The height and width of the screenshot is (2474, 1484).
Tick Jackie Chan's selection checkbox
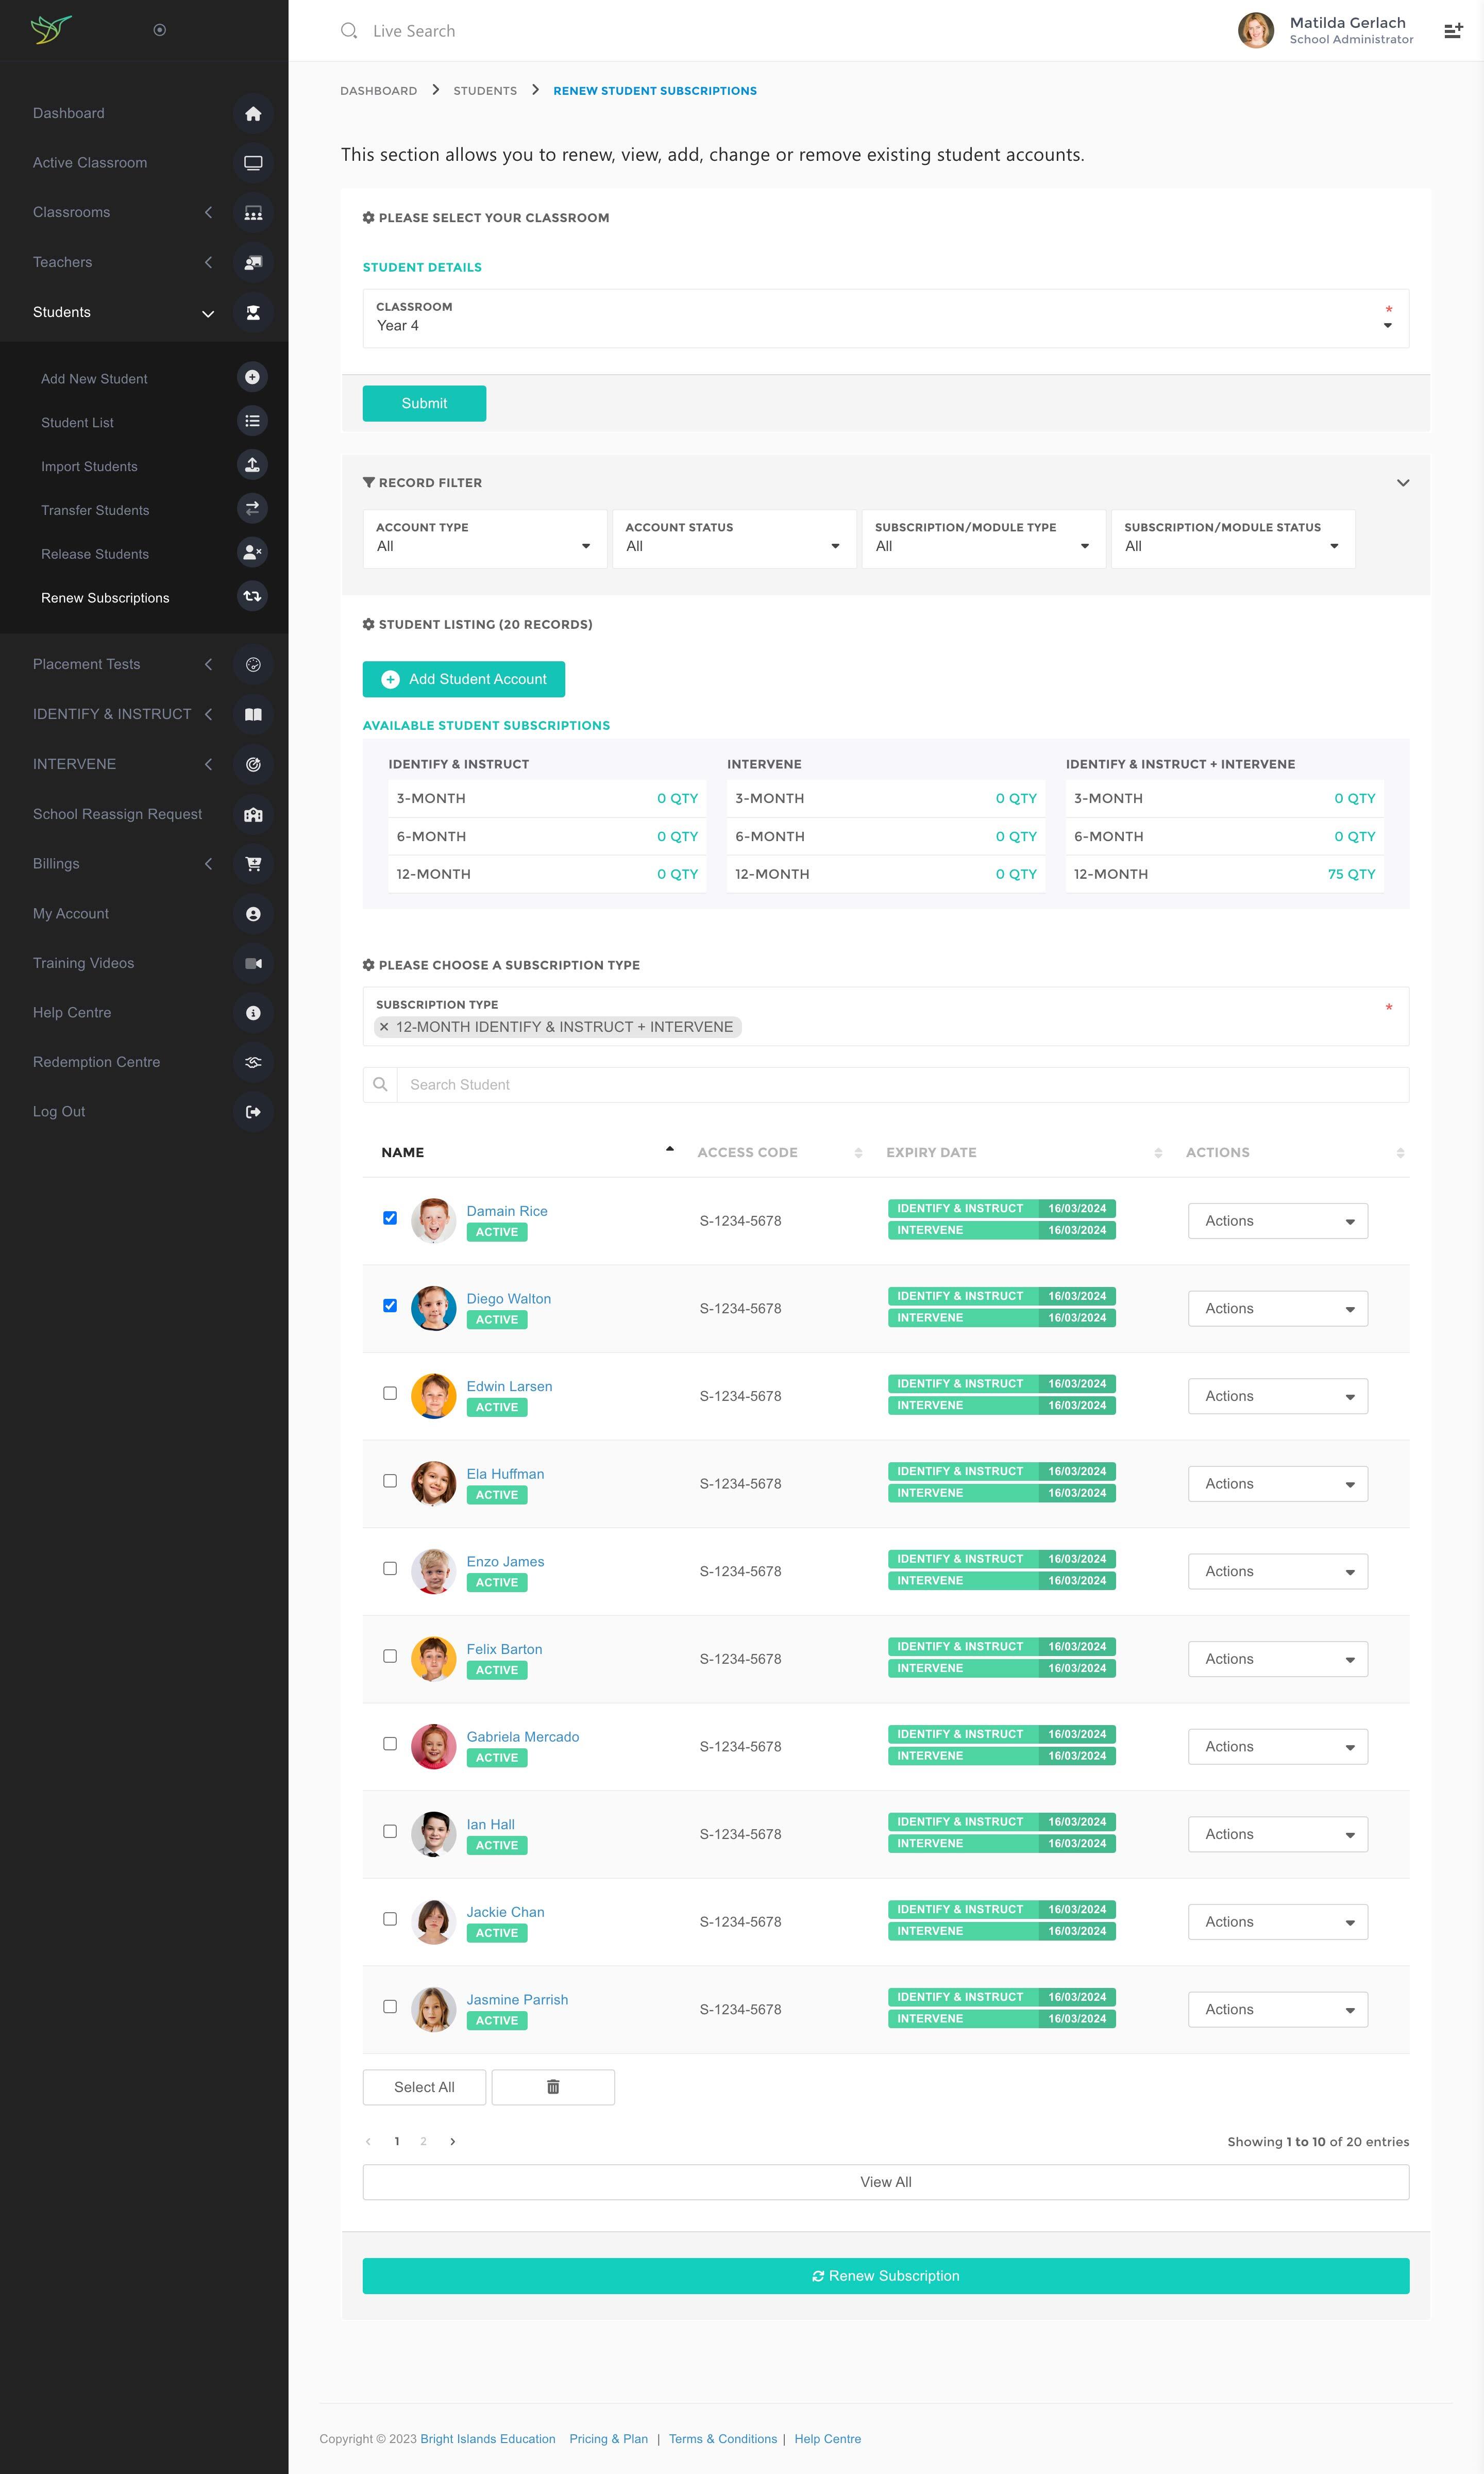(x=390, y=1919)
